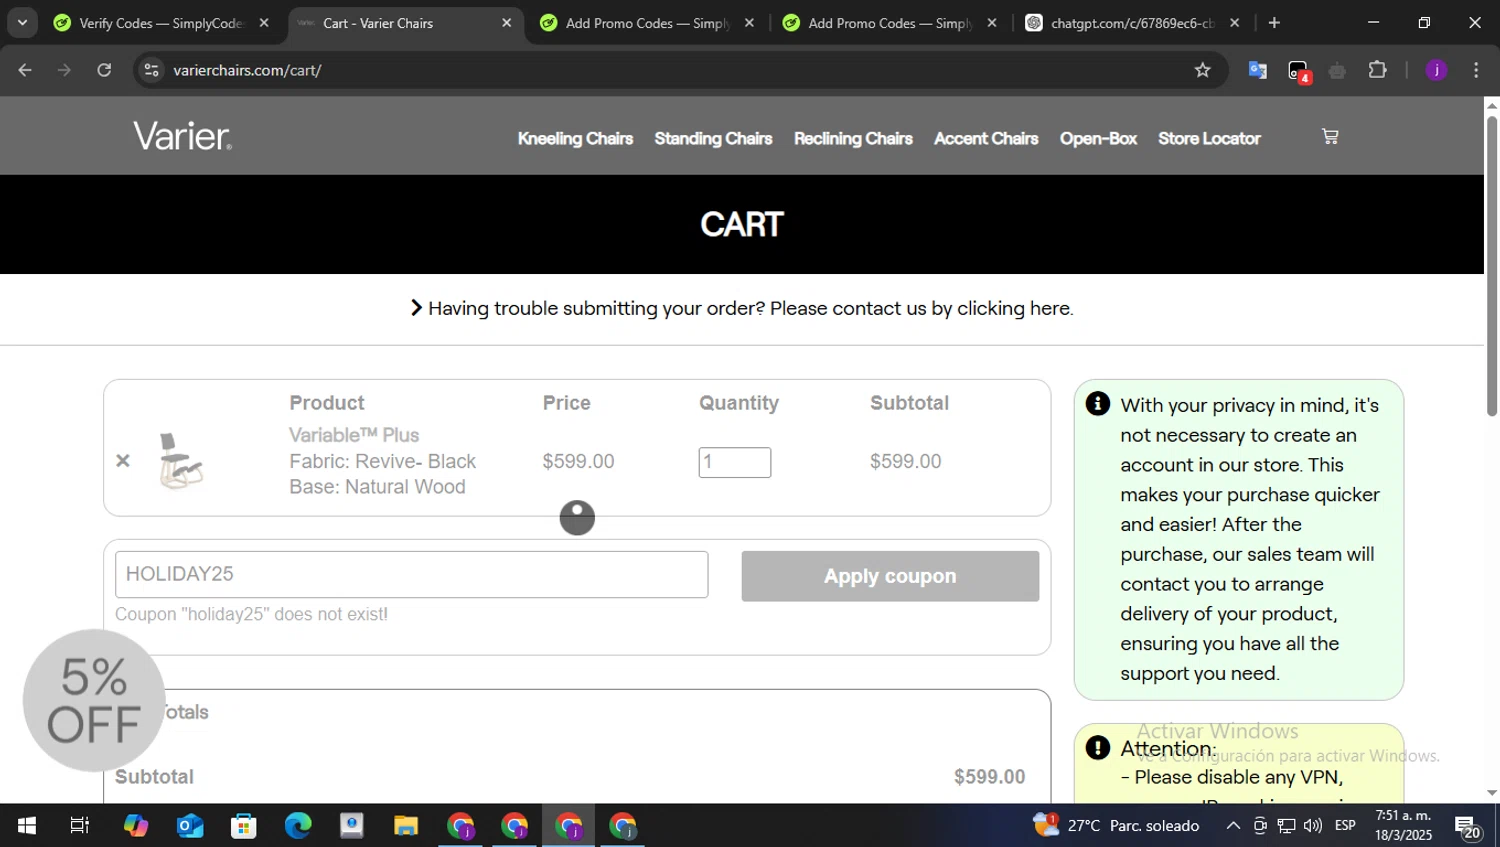This screenshot has width=1500, height=847.
Task: Click the Varier logo
Action: (x=182, y=136)
